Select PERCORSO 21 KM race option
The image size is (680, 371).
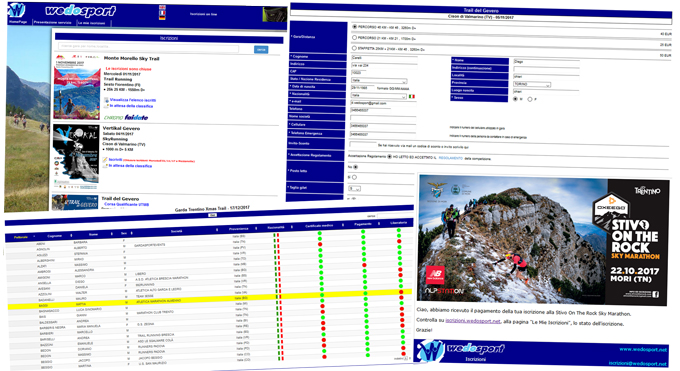354,38
